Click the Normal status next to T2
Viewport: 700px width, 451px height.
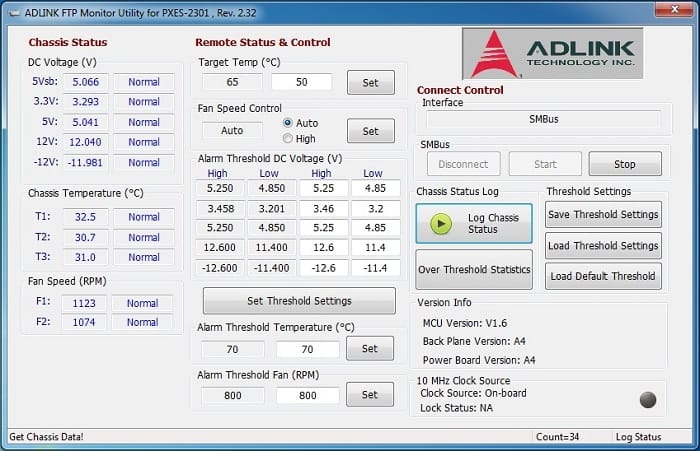144,237
